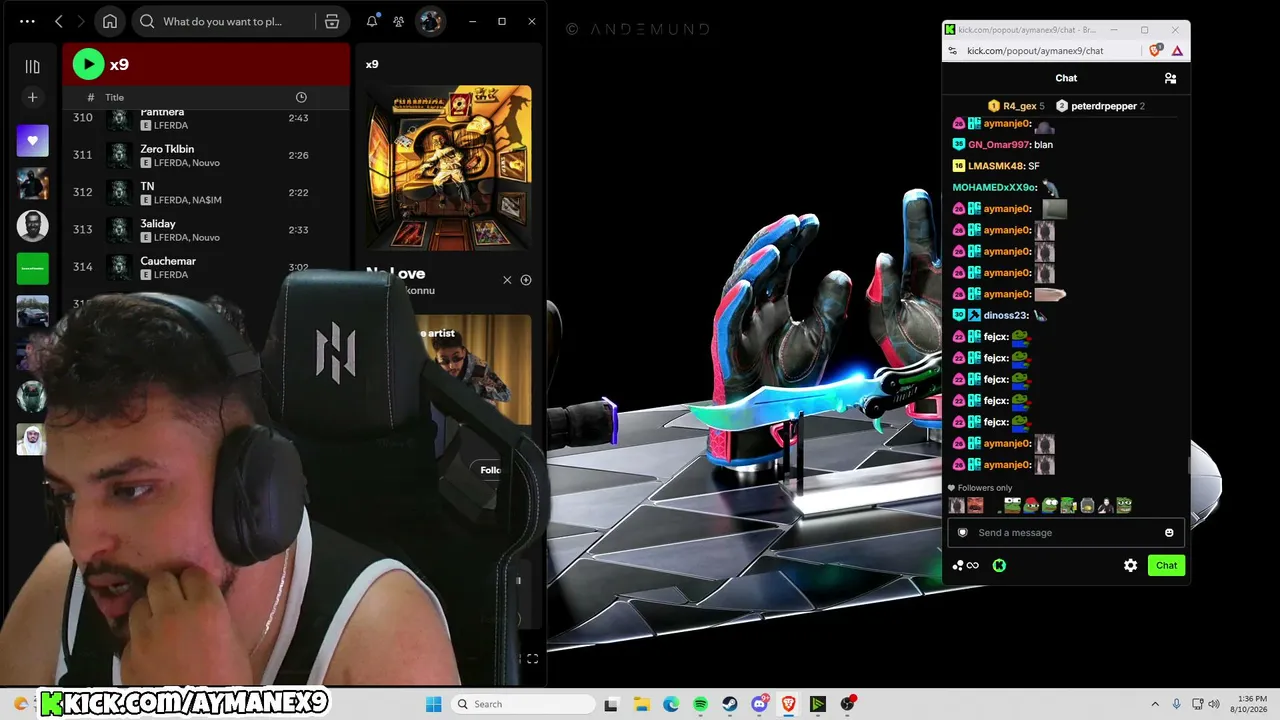This screenshot has width=1280, height=720.
Task: View site information in Kick popout address bar
Action: tap(953, 51)
